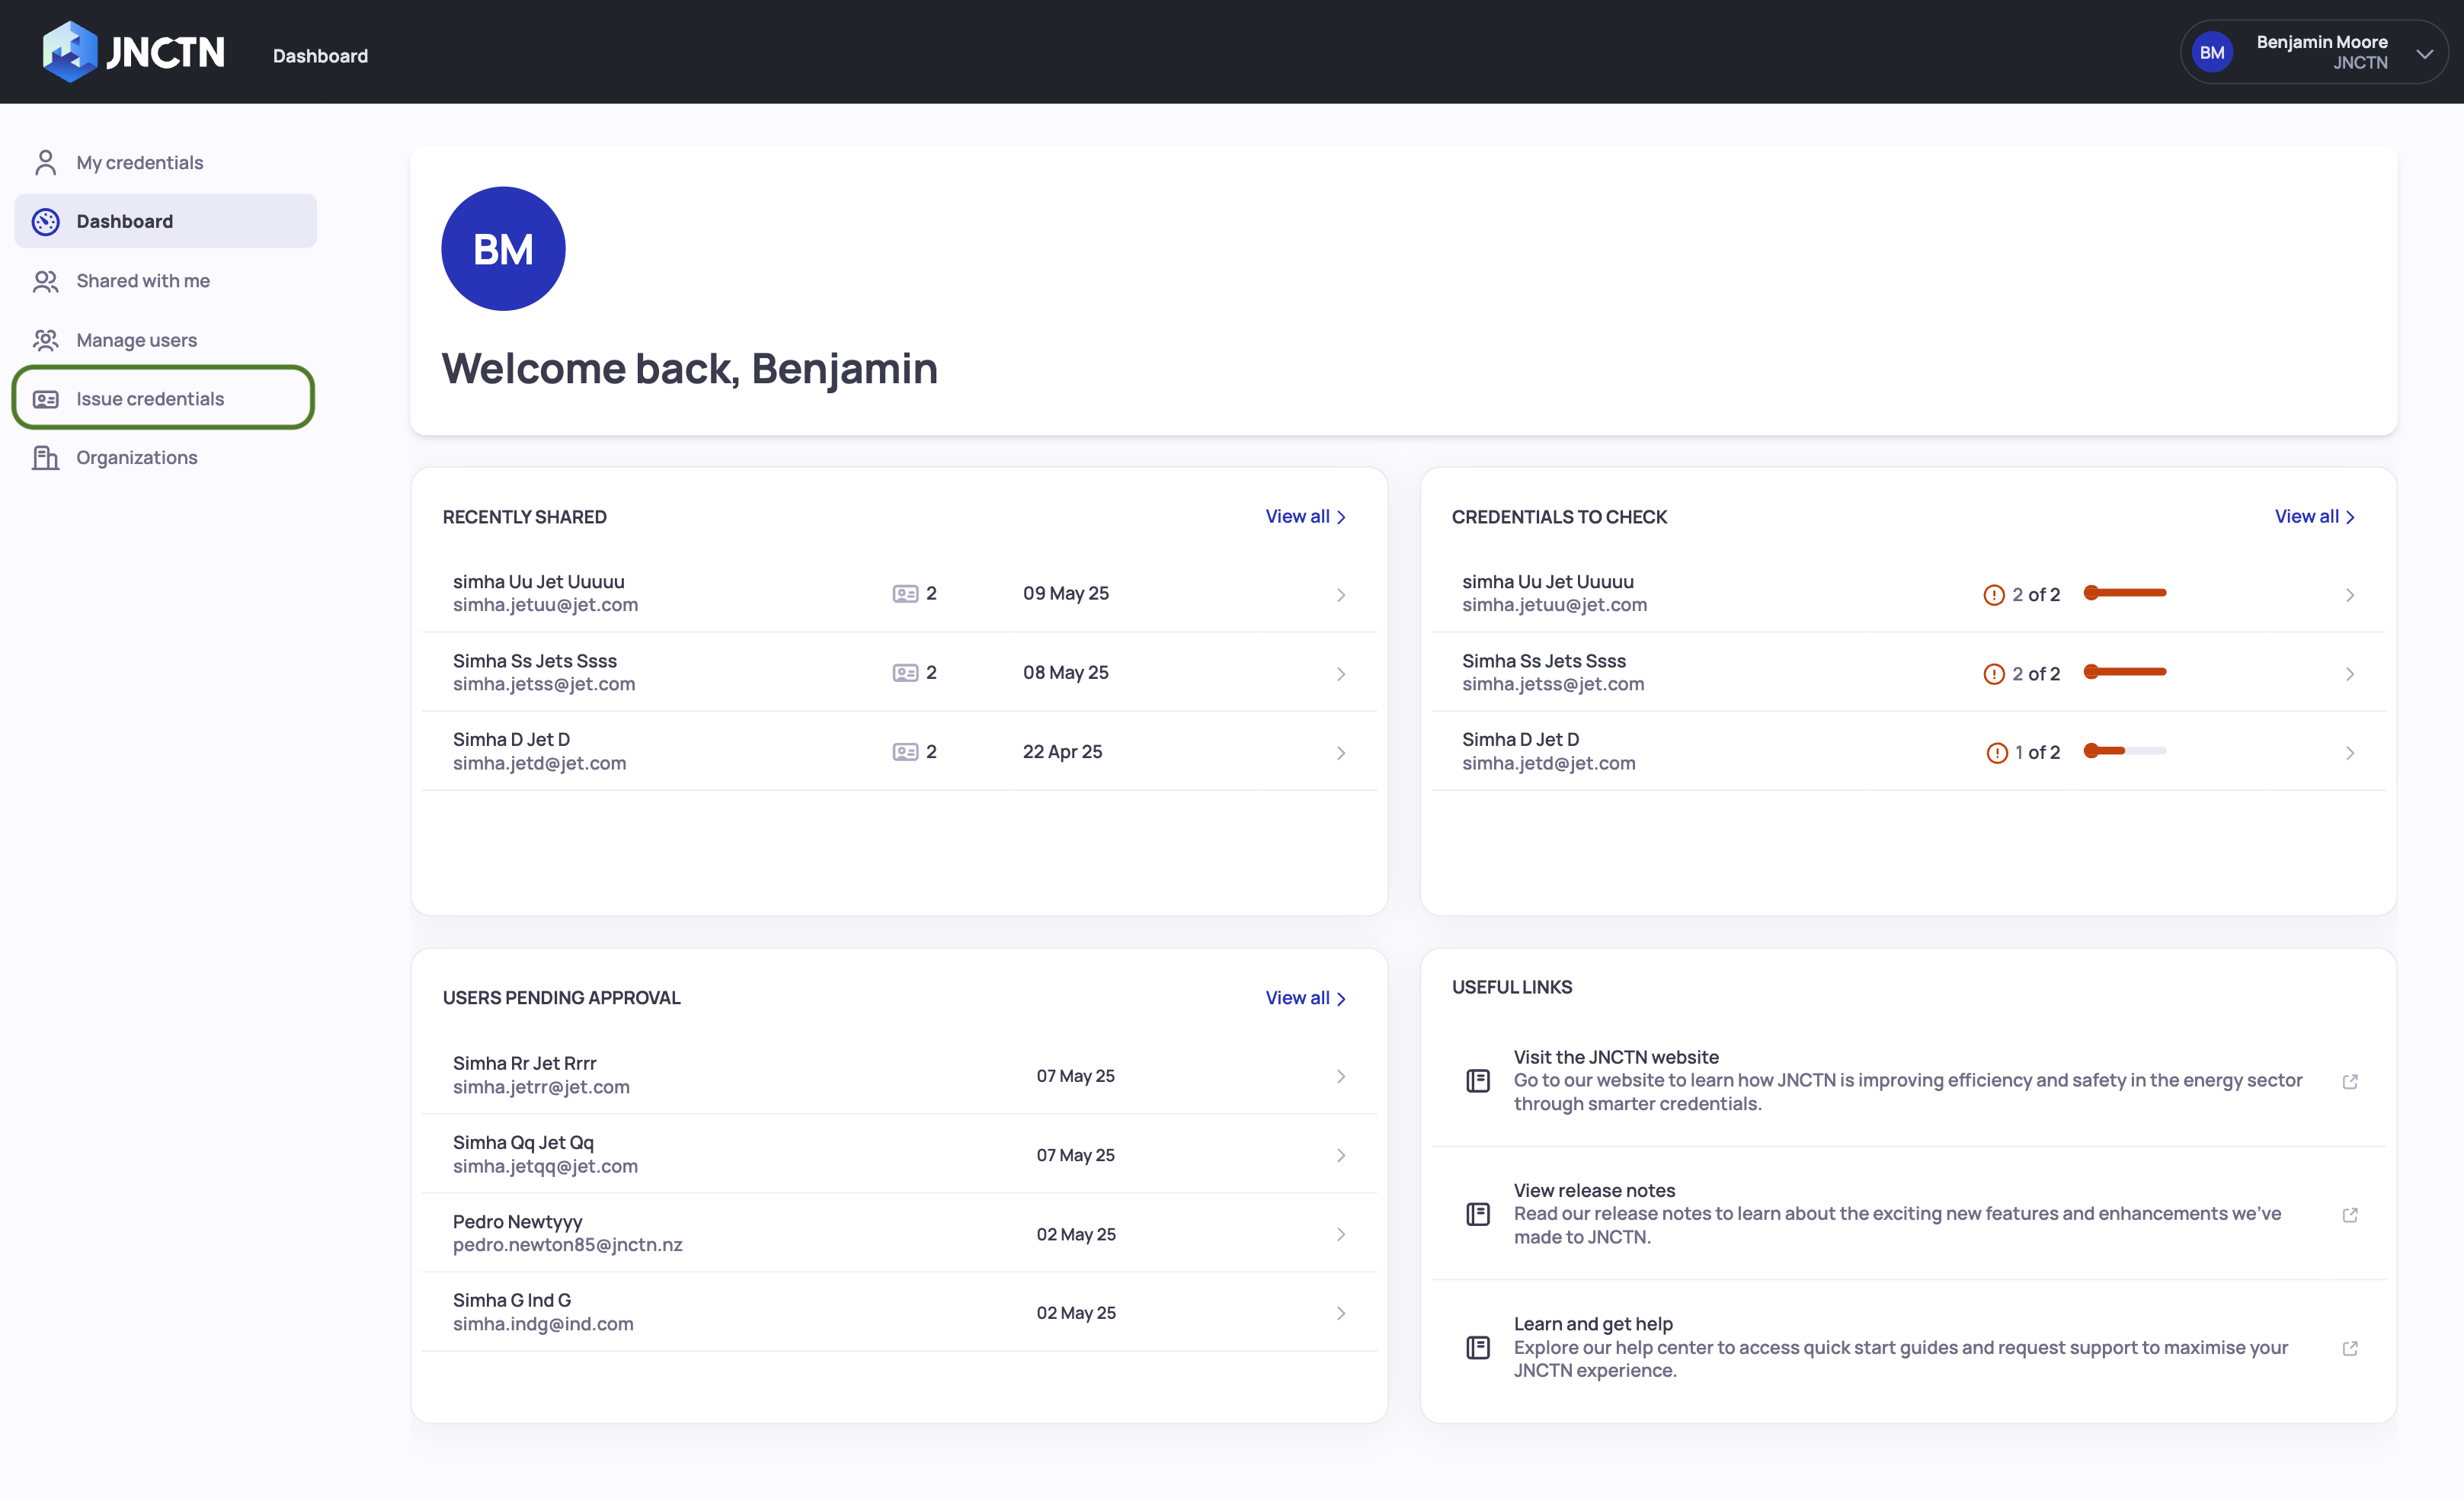Select Dashboard in the sidebar
The height and width of the screenshot is (1501, 2464).
pyautogui.click(x=124, y=221)
